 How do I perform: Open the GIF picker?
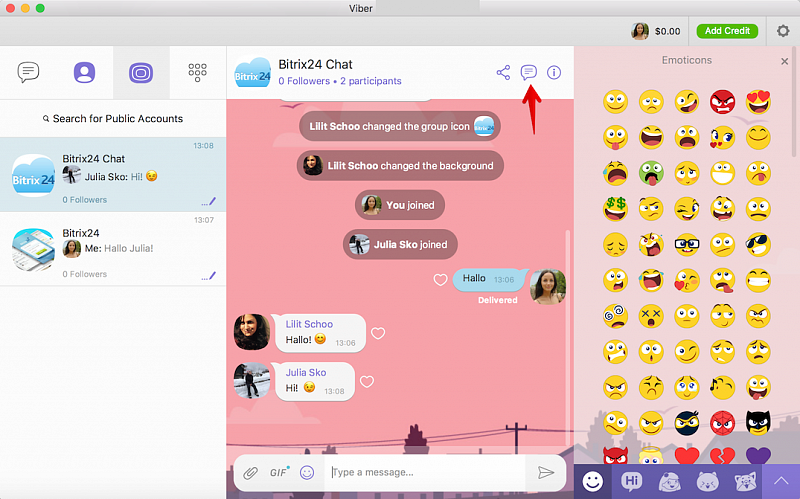coord(279,472)
